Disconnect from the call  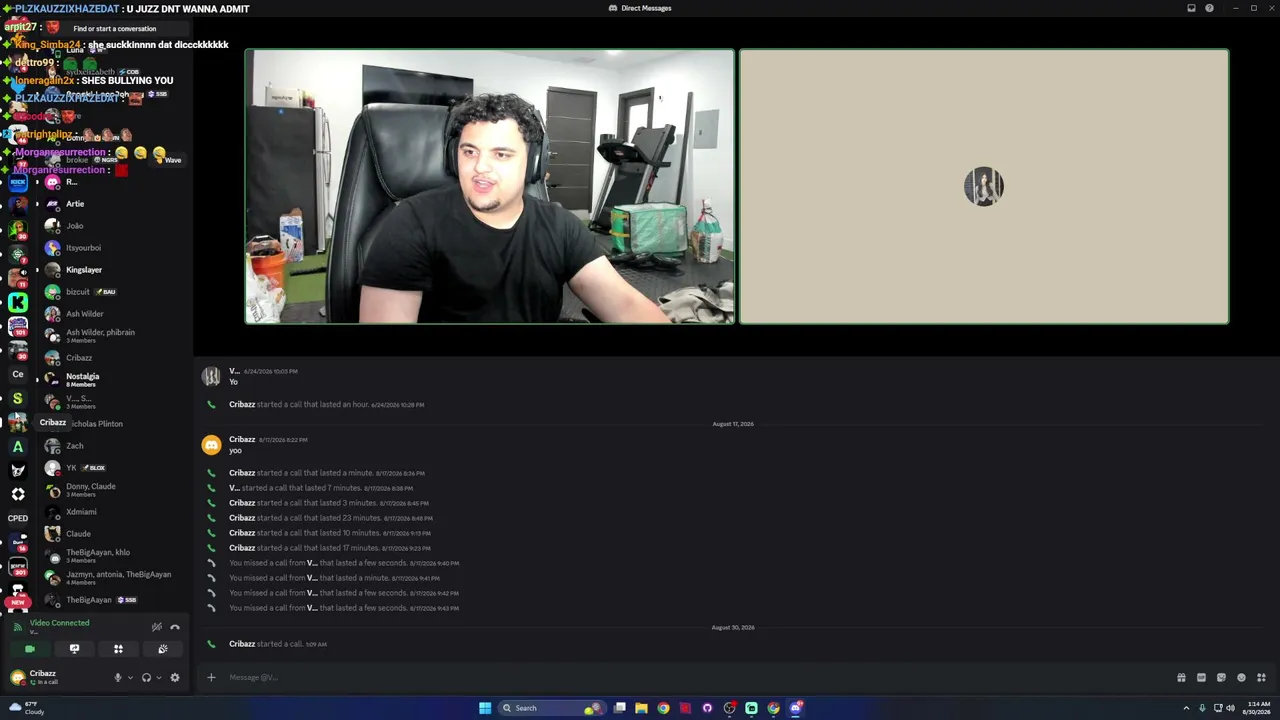pos(175,627)
